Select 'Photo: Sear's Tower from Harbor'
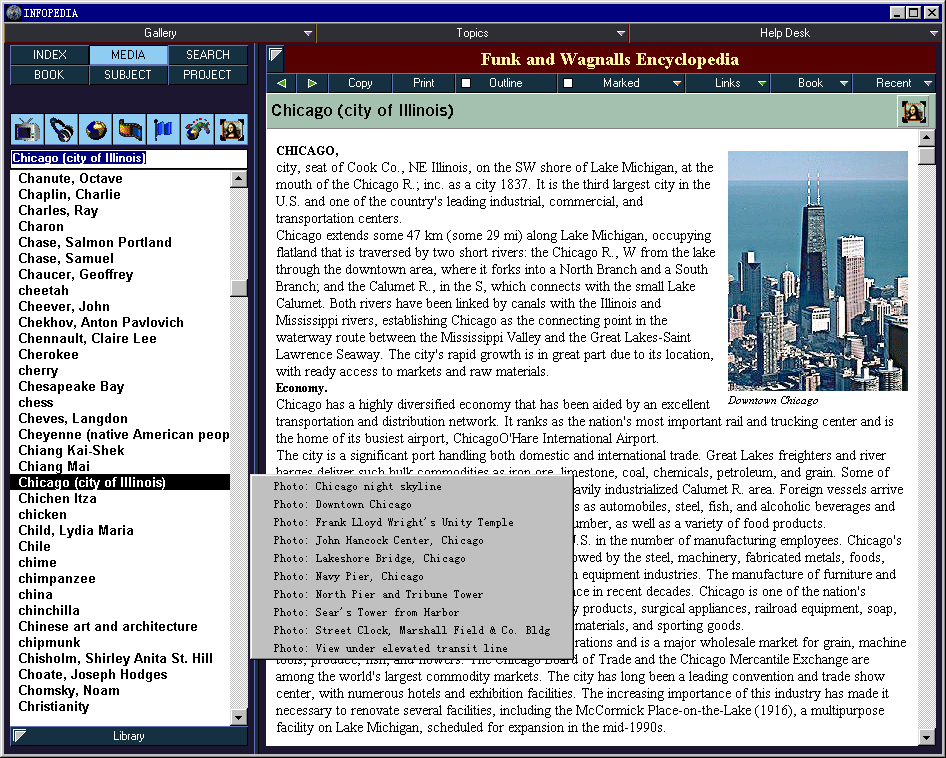Viewport: 946px width, 758px height. click(x=411, y=613)
